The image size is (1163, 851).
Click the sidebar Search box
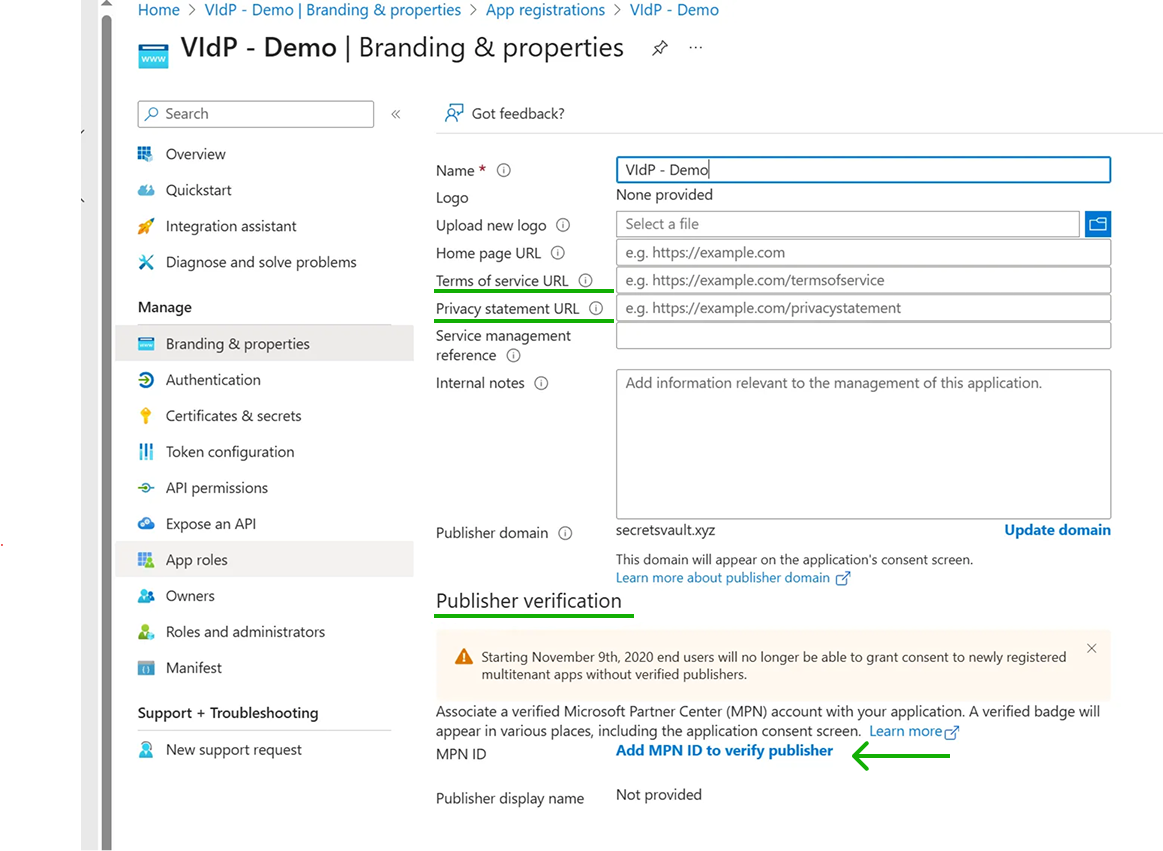(x=256, y=114)
